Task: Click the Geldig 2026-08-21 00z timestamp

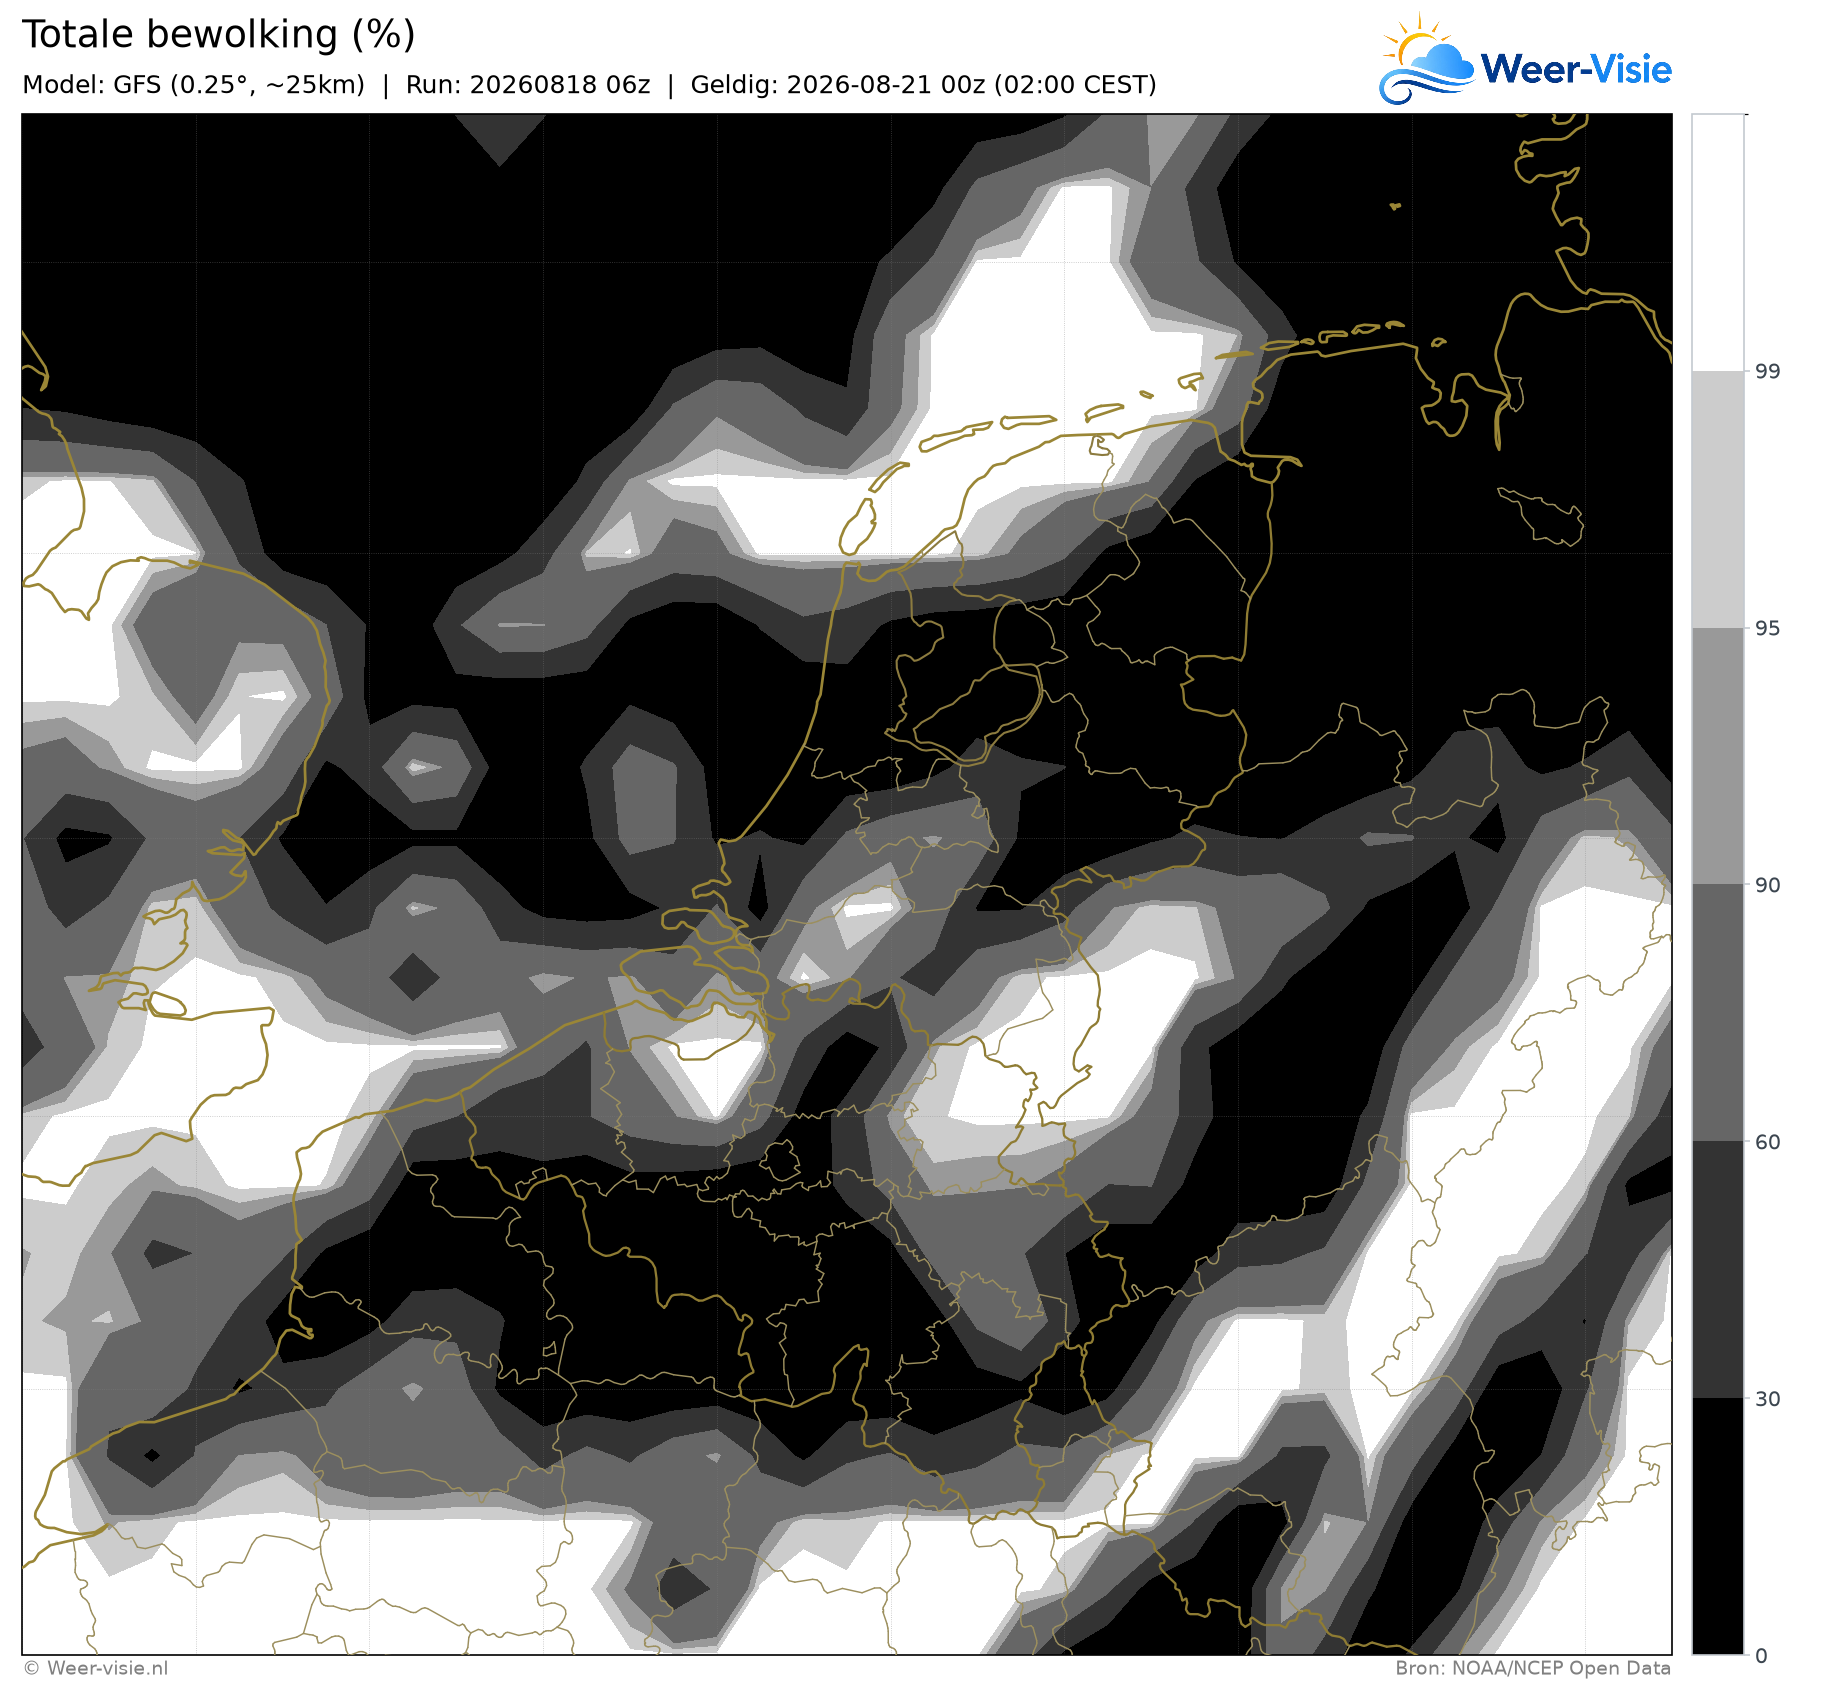Action: click(923, 85)
